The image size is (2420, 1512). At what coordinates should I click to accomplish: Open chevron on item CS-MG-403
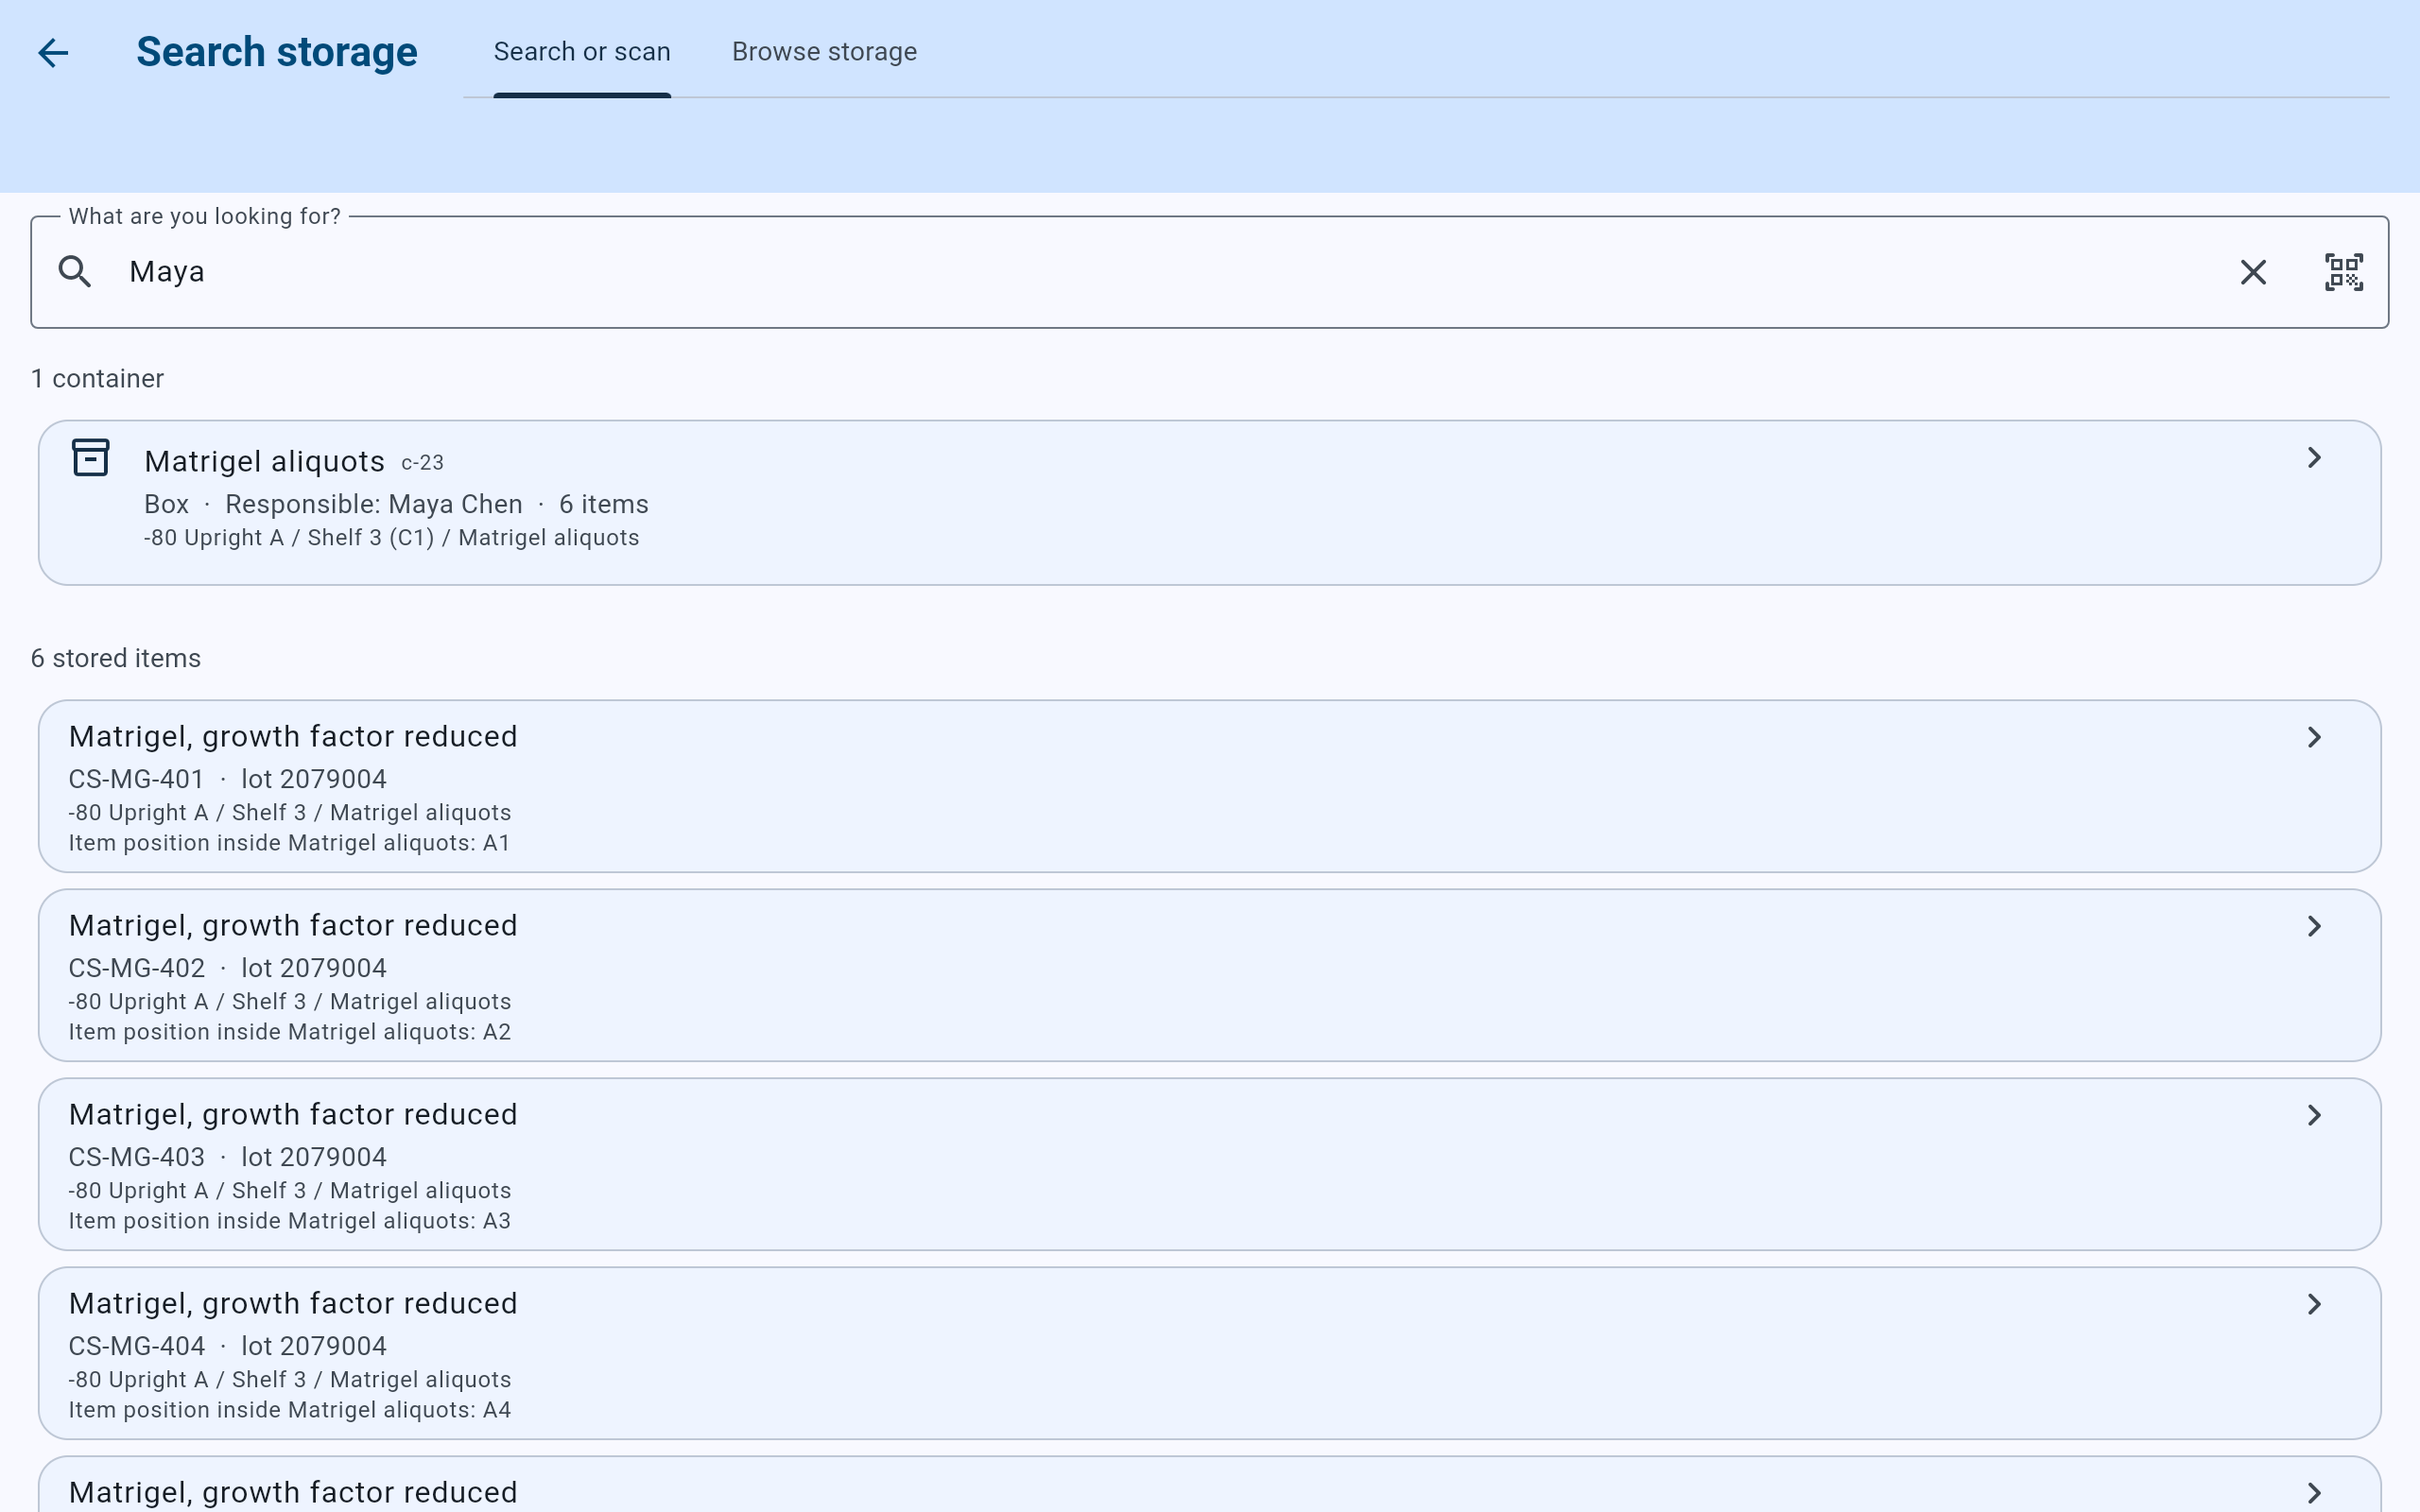[2314, 1115]
